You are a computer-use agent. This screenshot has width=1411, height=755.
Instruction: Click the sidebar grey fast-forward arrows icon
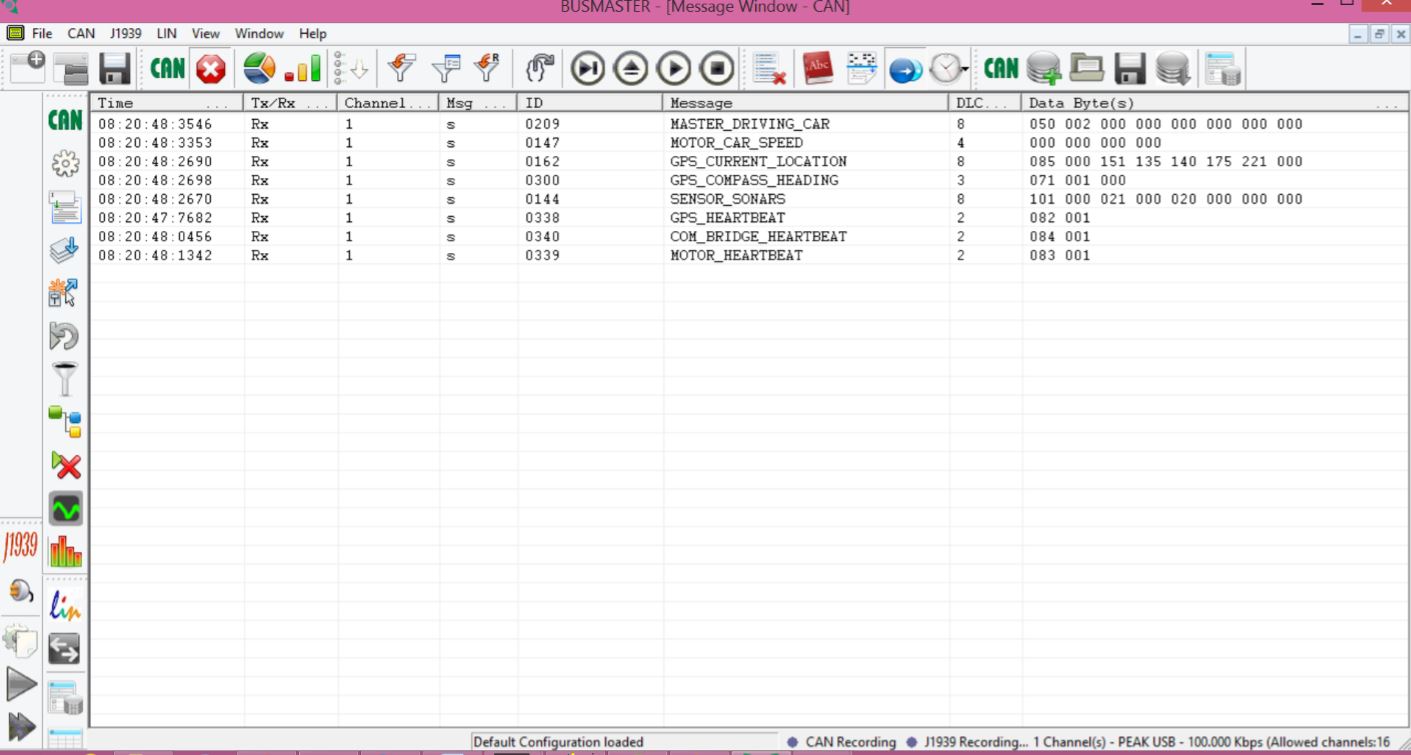(x=21, y=728)
